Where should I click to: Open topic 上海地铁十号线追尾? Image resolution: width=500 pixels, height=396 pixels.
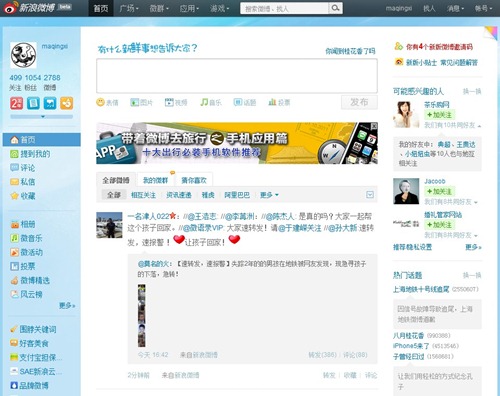421,289
